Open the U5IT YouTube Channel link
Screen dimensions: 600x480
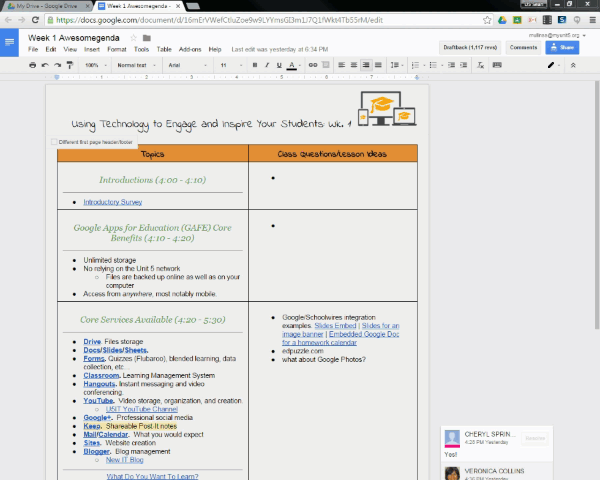[x=142, y=409]
